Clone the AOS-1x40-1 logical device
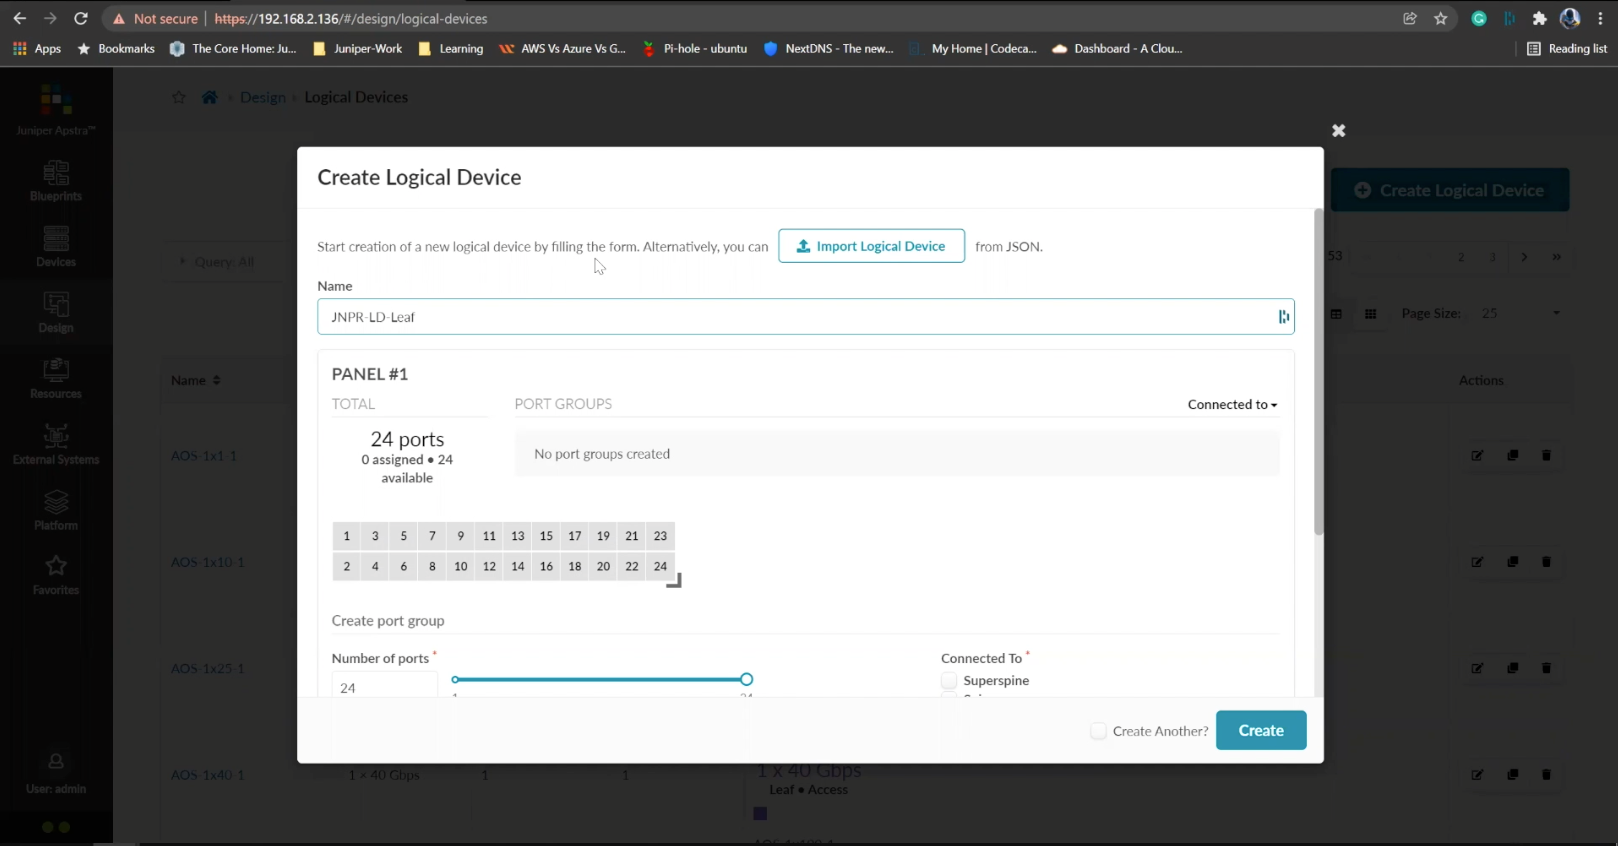The image size is (1618, 846). [1513, 774]
